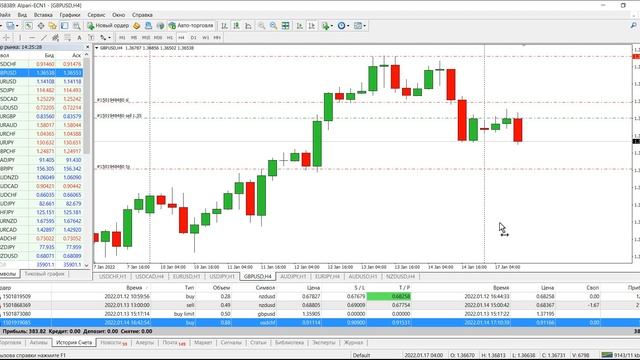Open the Вставка menu
The width and height of the screenshot is (640, 360).
pyautogui.click(x=43, y=15)
